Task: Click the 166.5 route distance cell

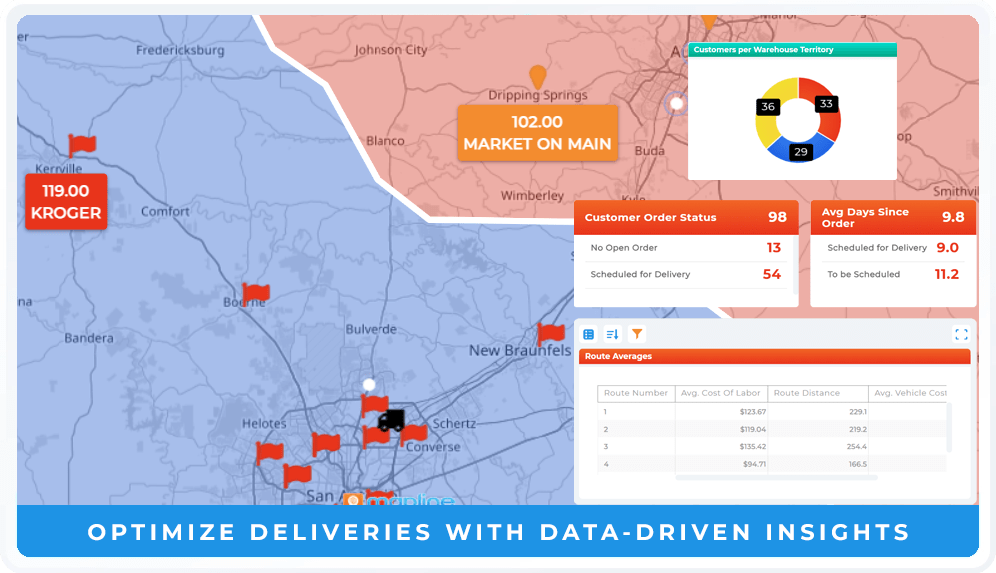Action: click(x=818, y=464)
